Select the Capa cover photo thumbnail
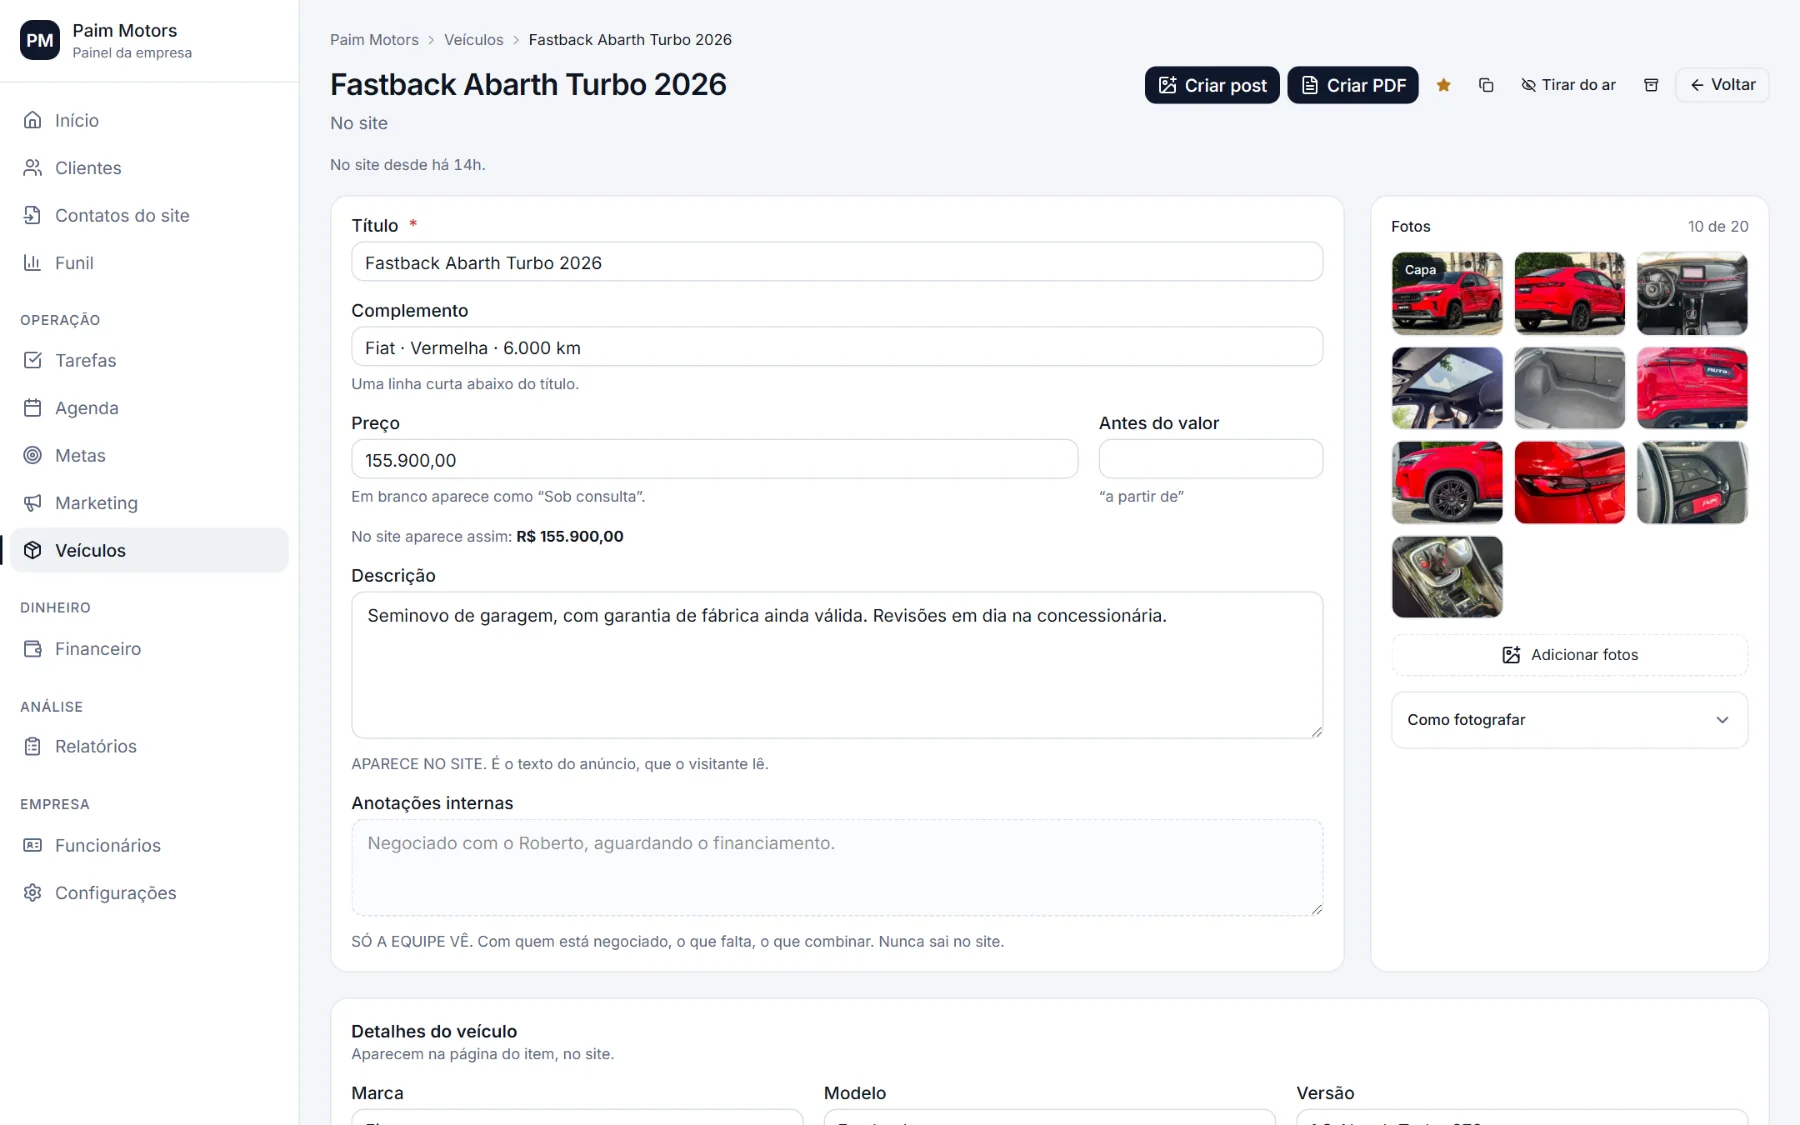The width and height of the screenshot is (1800, 1125). [1447, 293]
